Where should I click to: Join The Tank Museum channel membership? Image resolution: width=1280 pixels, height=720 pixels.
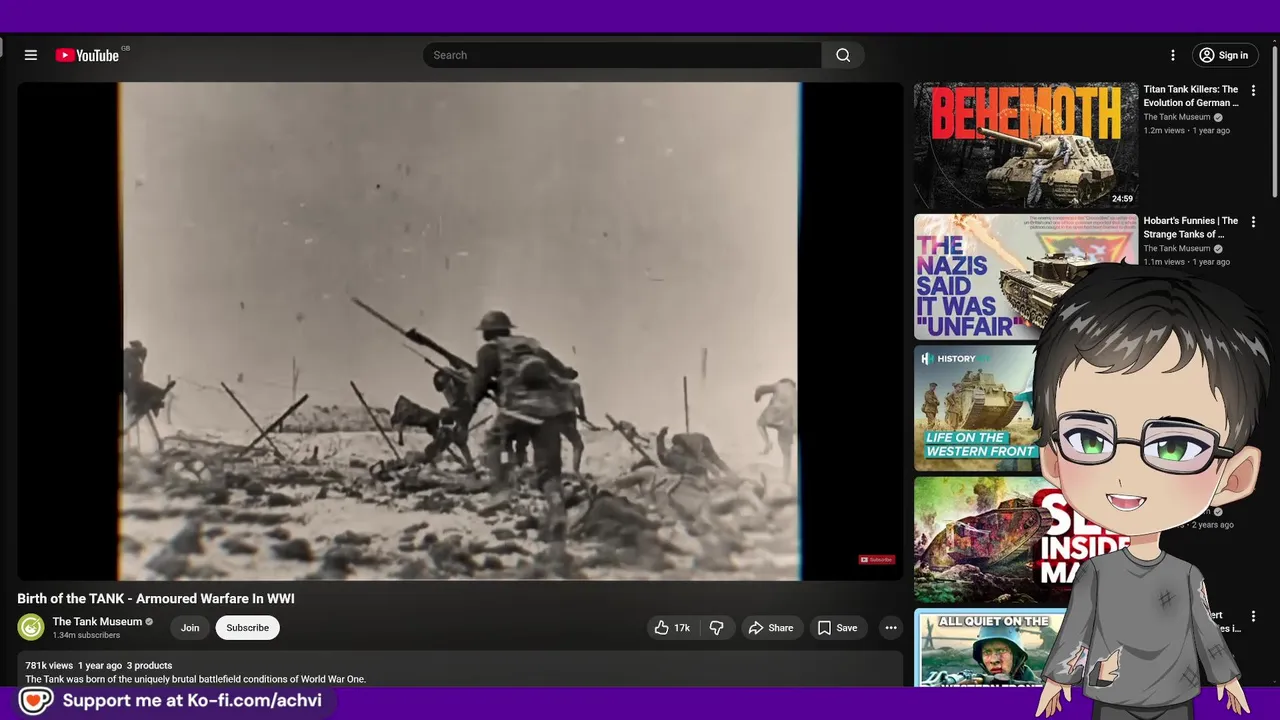190,628
